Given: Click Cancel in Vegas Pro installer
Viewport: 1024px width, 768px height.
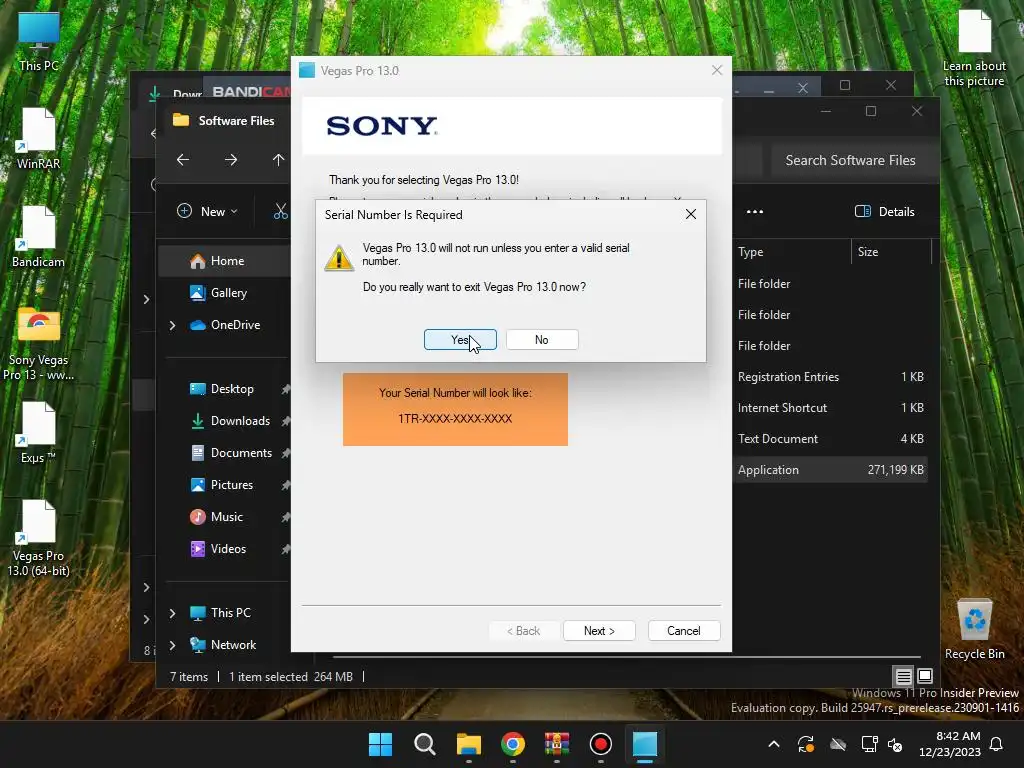Looking at the screenshot, I should [684, 631].
